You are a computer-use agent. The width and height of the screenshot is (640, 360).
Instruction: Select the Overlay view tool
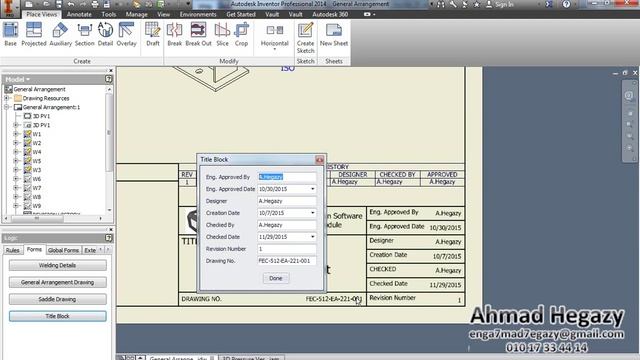[x=126, y=34]
